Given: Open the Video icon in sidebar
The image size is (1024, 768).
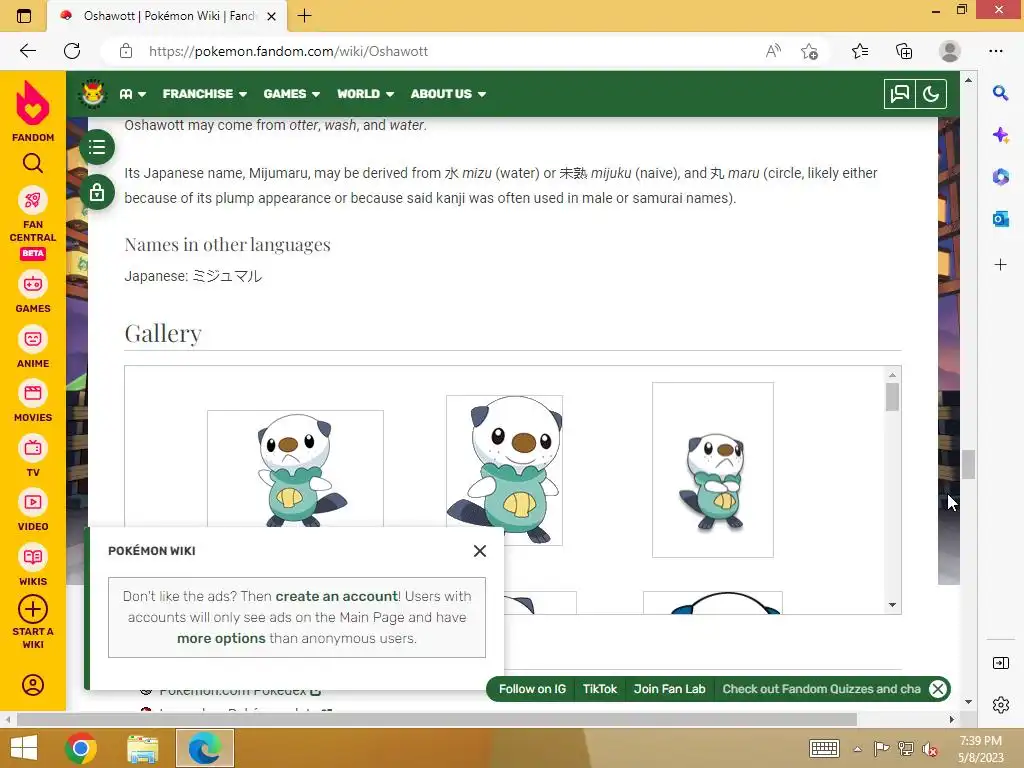Looking at the screenshot, I should point(33,502).
